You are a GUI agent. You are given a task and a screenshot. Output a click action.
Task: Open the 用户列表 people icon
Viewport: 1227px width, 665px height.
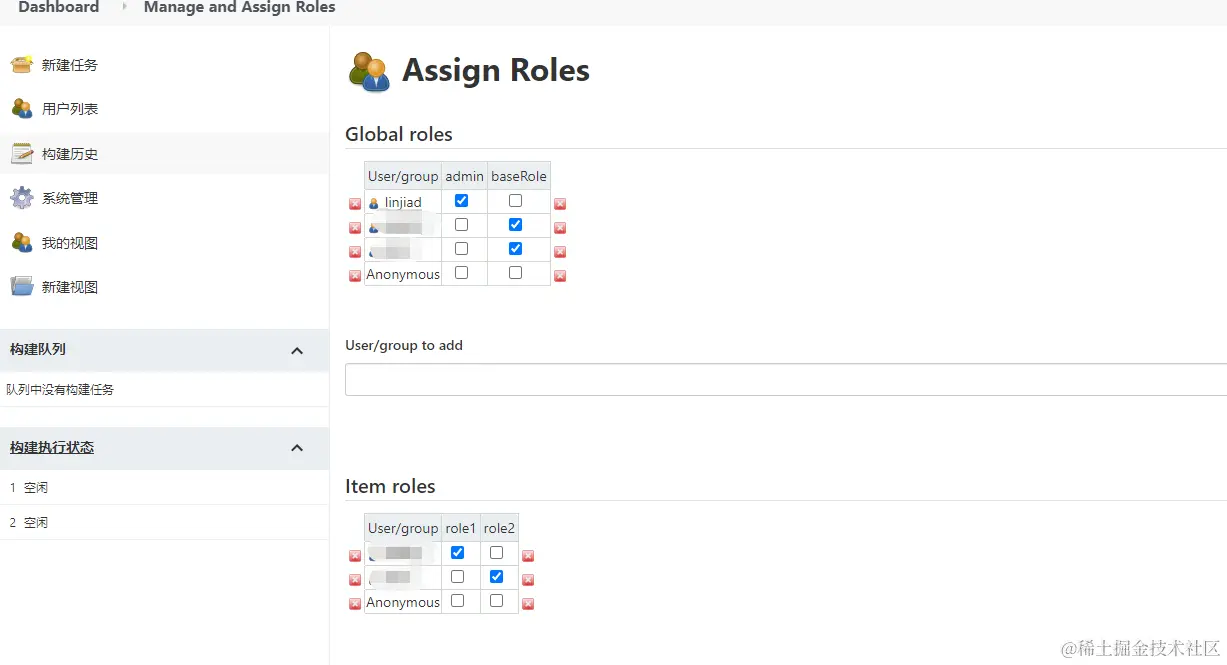click(x=22, y=109)
